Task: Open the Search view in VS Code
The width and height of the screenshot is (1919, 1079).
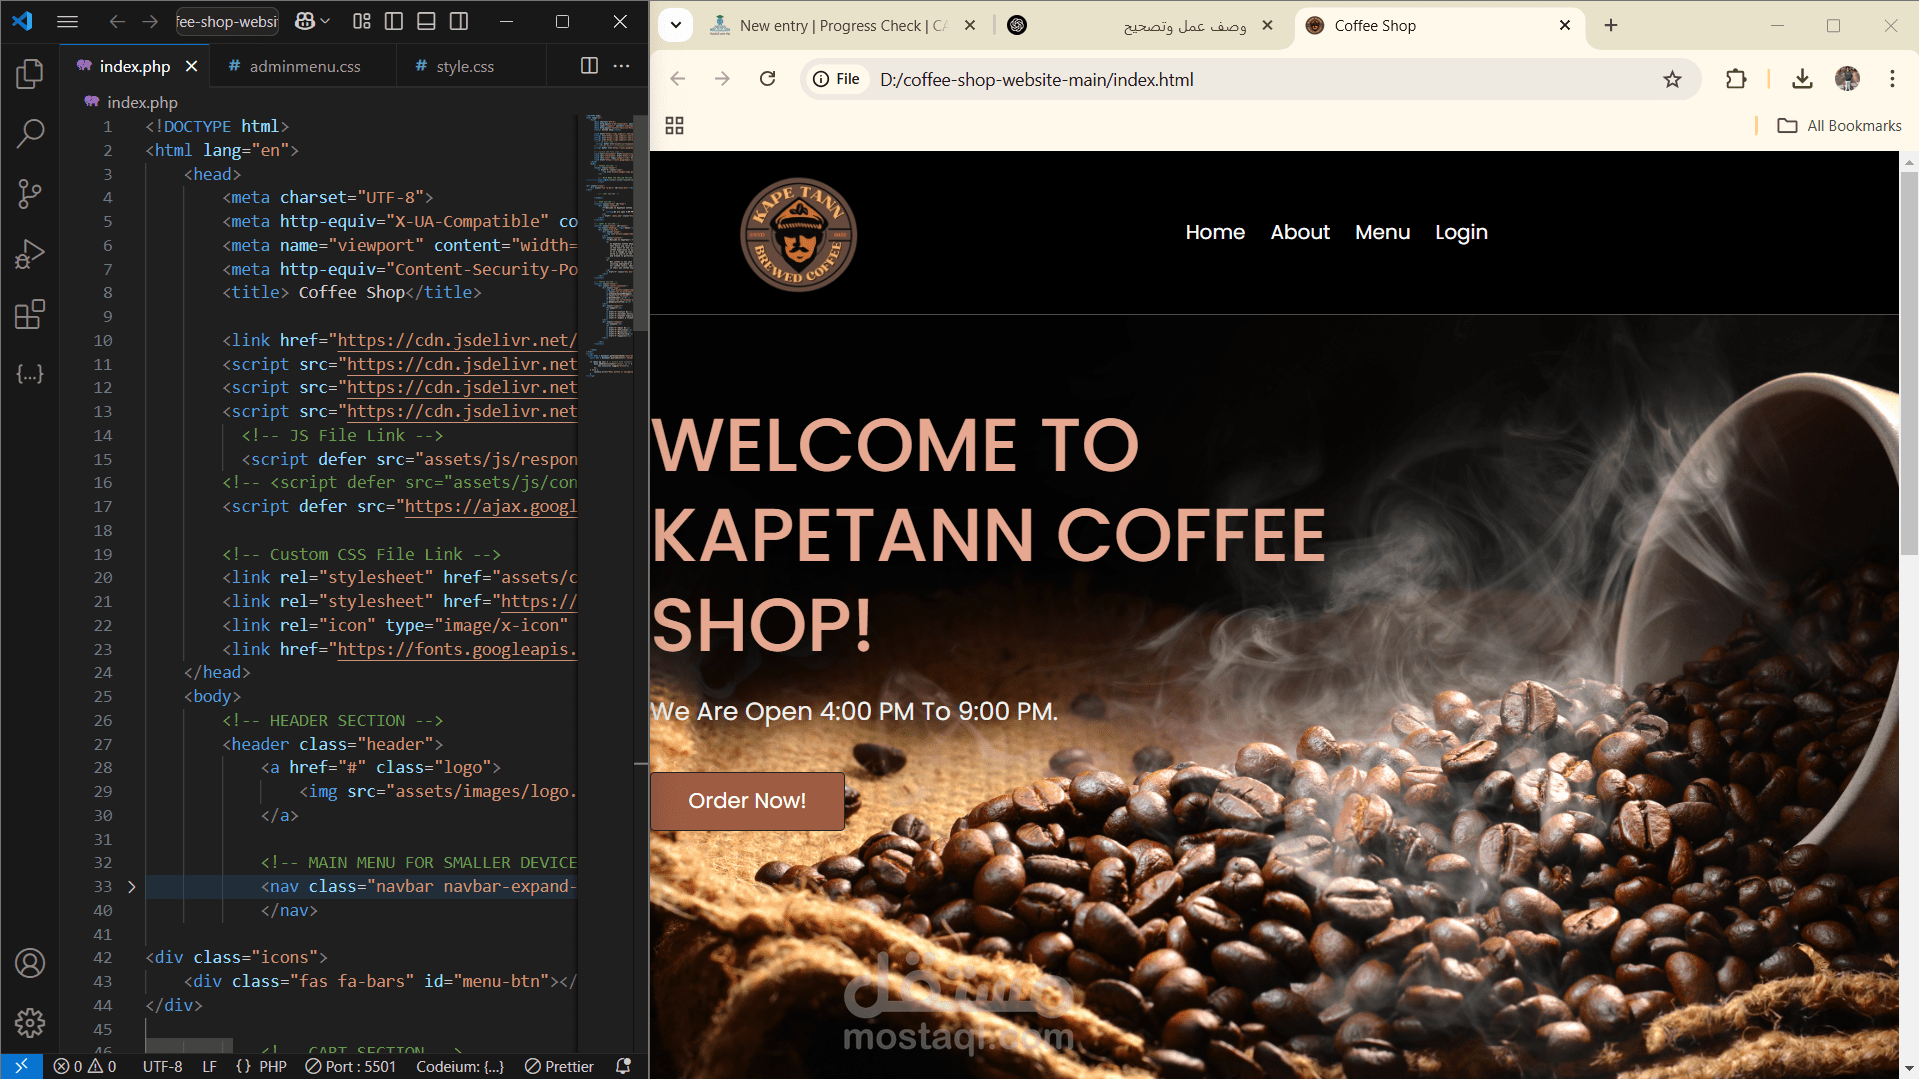Action: [x=30, y=133]
